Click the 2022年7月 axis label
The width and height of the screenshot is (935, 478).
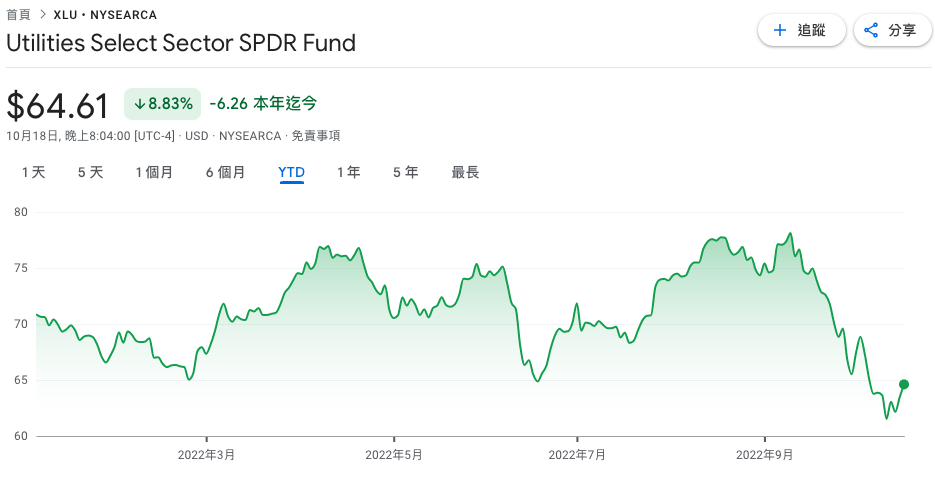click(x=577, y=455)
